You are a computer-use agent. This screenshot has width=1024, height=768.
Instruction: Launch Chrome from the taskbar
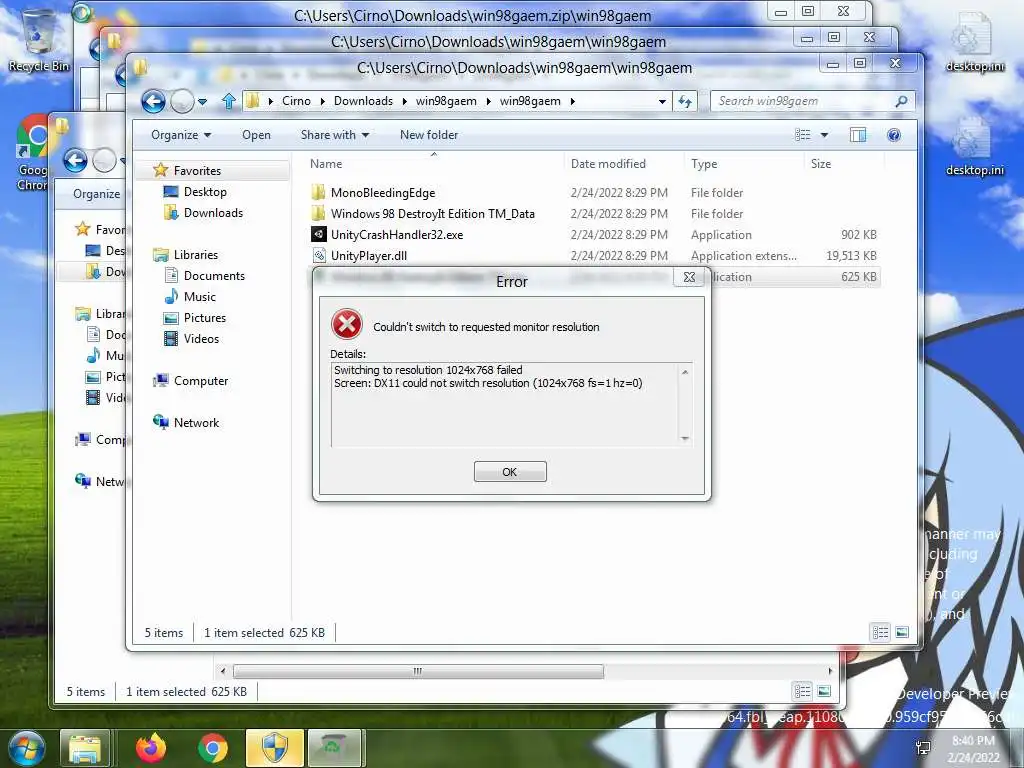(x=213, y=748)
